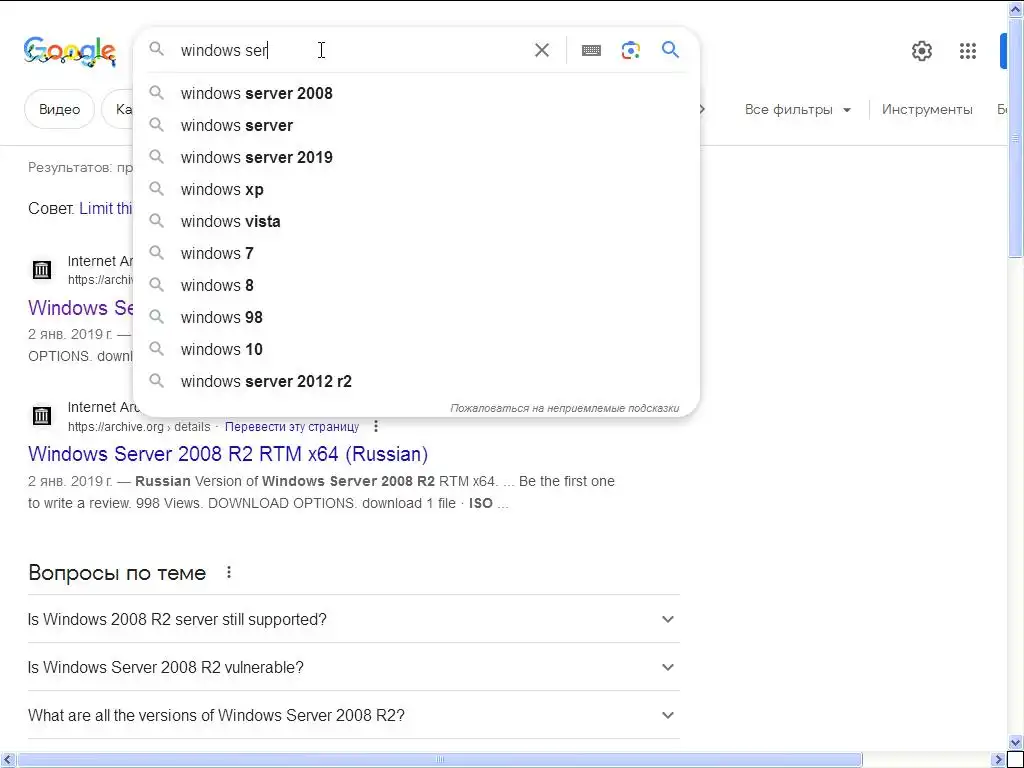Viewport: 1024px width, 768px height.
Task: Select suggestion 'windows server 2012 r2'
Action: coord(416,381)
